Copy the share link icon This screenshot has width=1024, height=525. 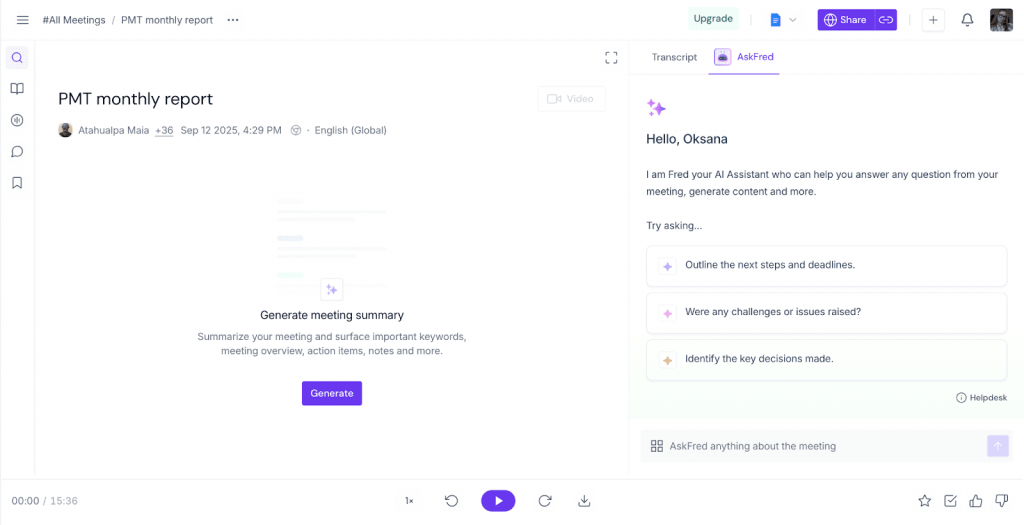click(x=885, y=20)
